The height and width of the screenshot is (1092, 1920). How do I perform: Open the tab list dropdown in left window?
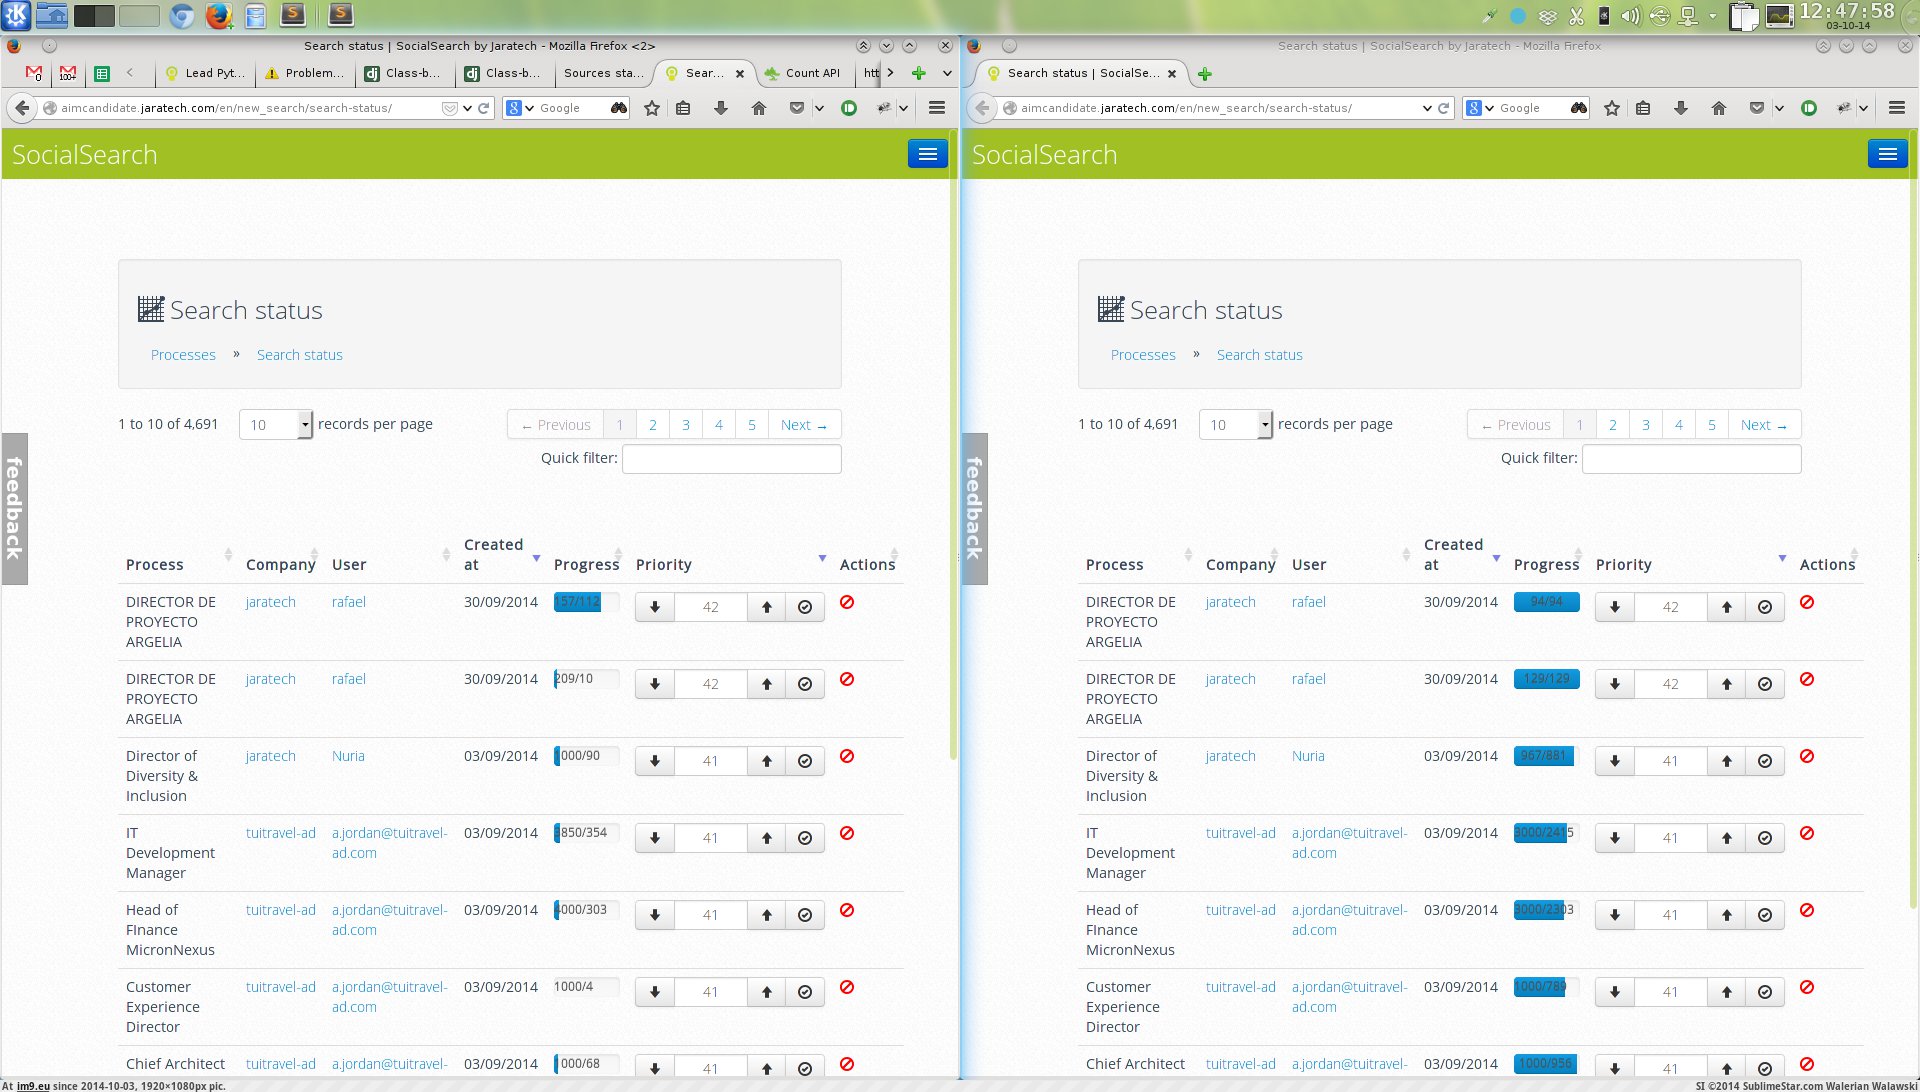pyautogui.click(x=947, y=73)
